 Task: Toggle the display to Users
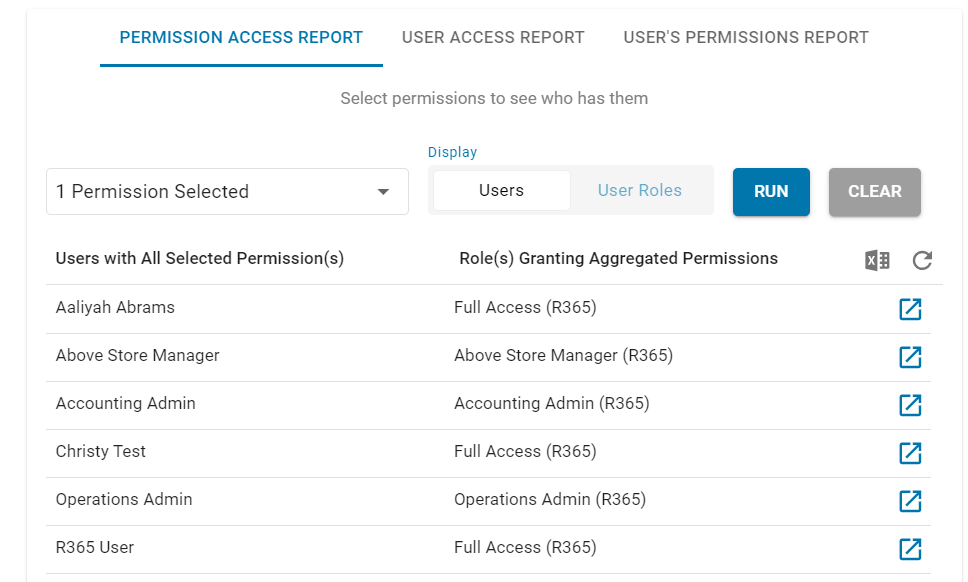[501, 191]
